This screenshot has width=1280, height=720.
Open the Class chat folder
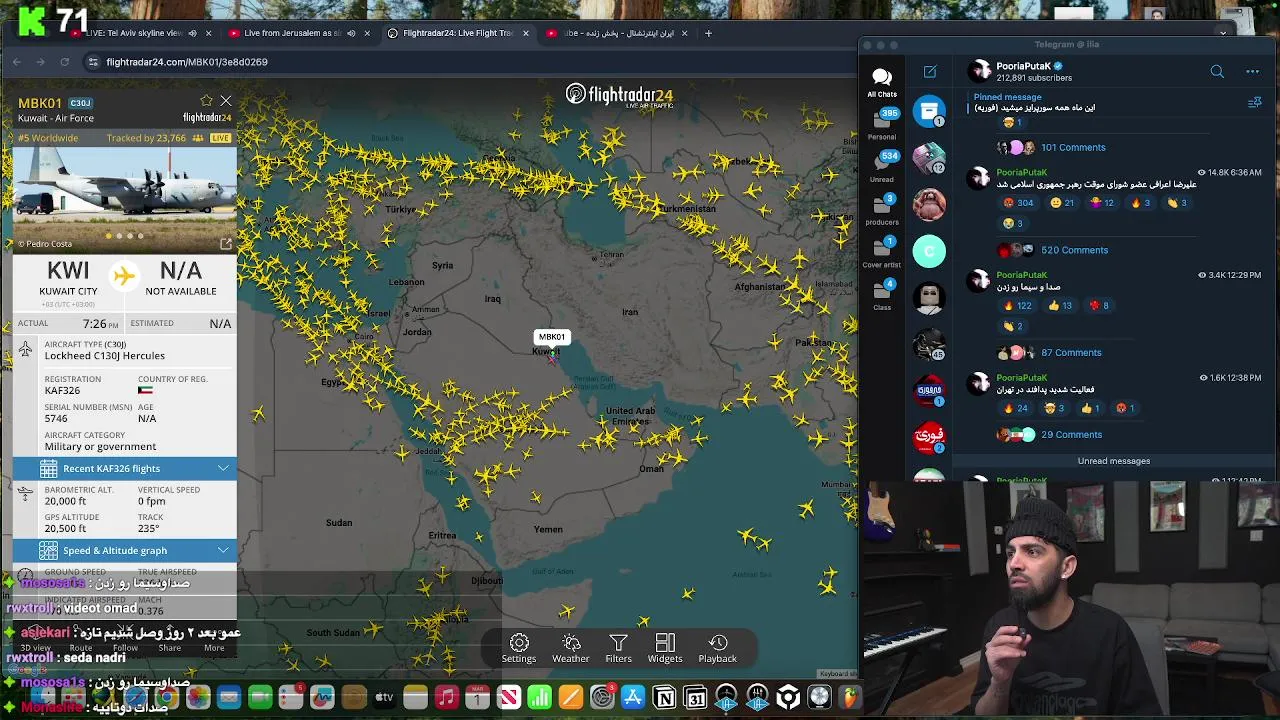tap(882, 295)
